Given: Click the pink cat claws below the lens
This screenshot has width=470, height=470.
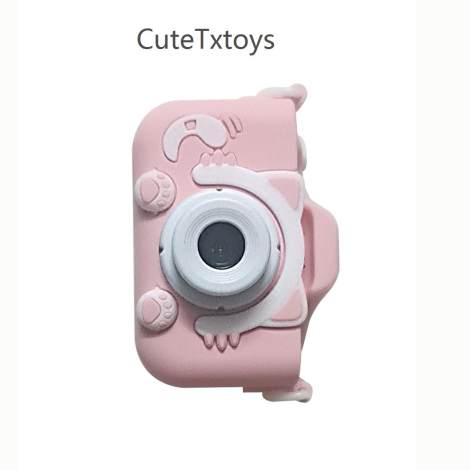Looking at the screenshot, I should point(222,341).
